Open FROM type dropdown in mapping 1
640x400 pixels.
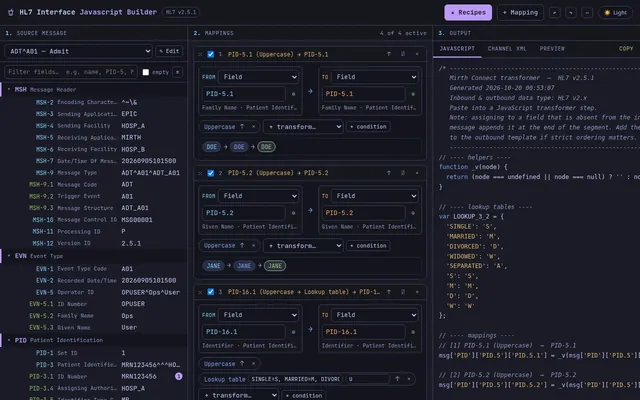point(259,77)
